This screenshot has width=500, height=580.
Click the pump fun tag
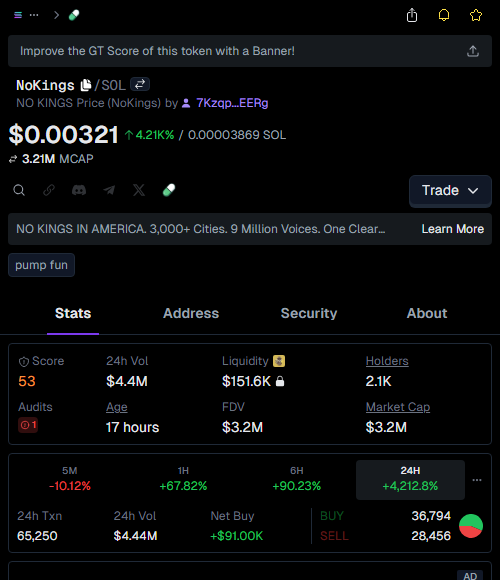pos(41,265)
